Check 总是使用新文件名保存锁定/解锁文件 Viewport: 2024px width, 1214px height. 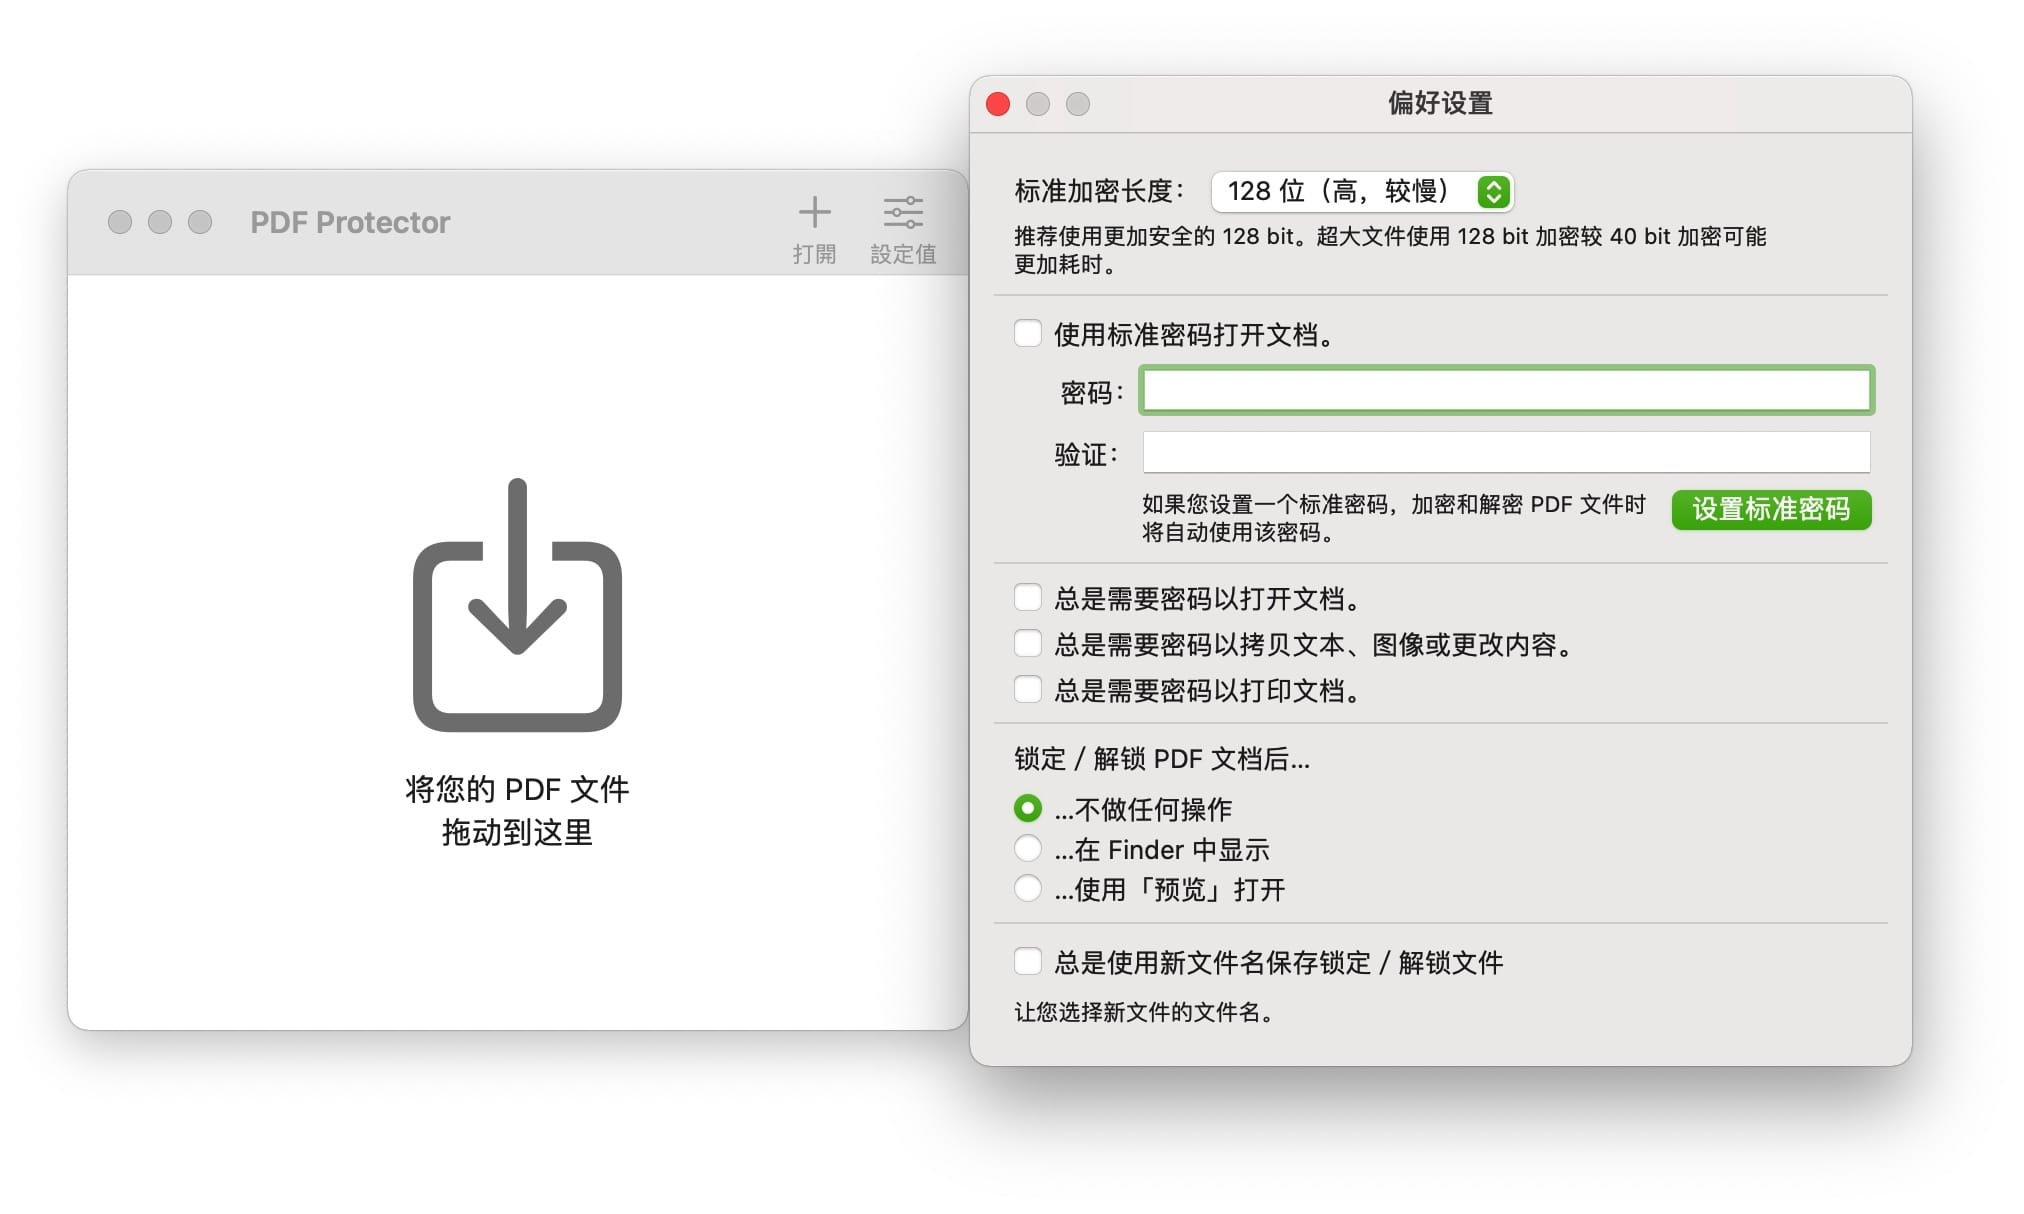1028,961
